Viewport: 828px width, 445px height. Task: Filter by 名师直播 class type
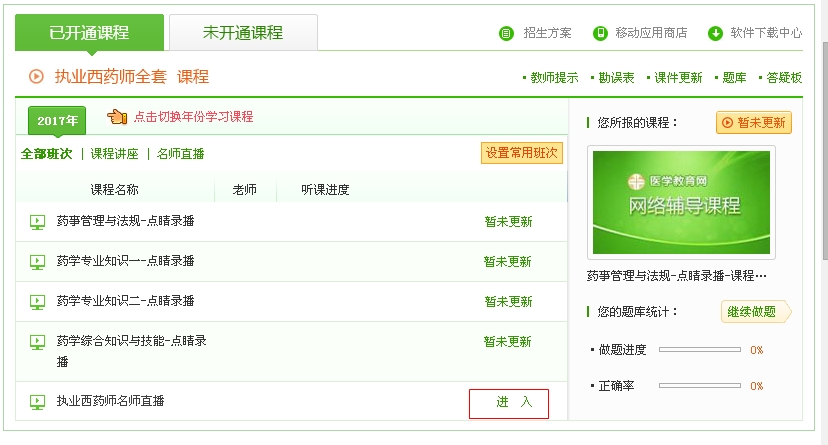[181, 154]
